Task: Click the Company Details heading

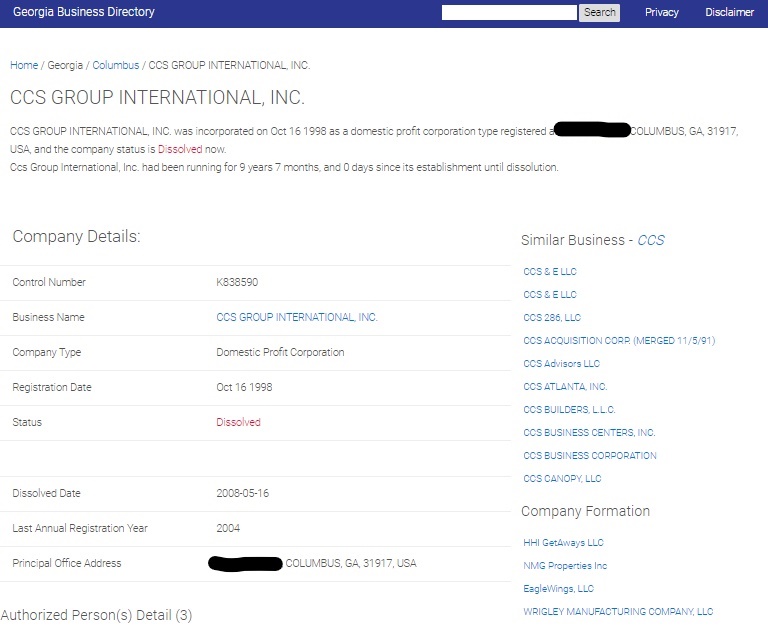Action: pyautogui.click(x=76, y=236)
